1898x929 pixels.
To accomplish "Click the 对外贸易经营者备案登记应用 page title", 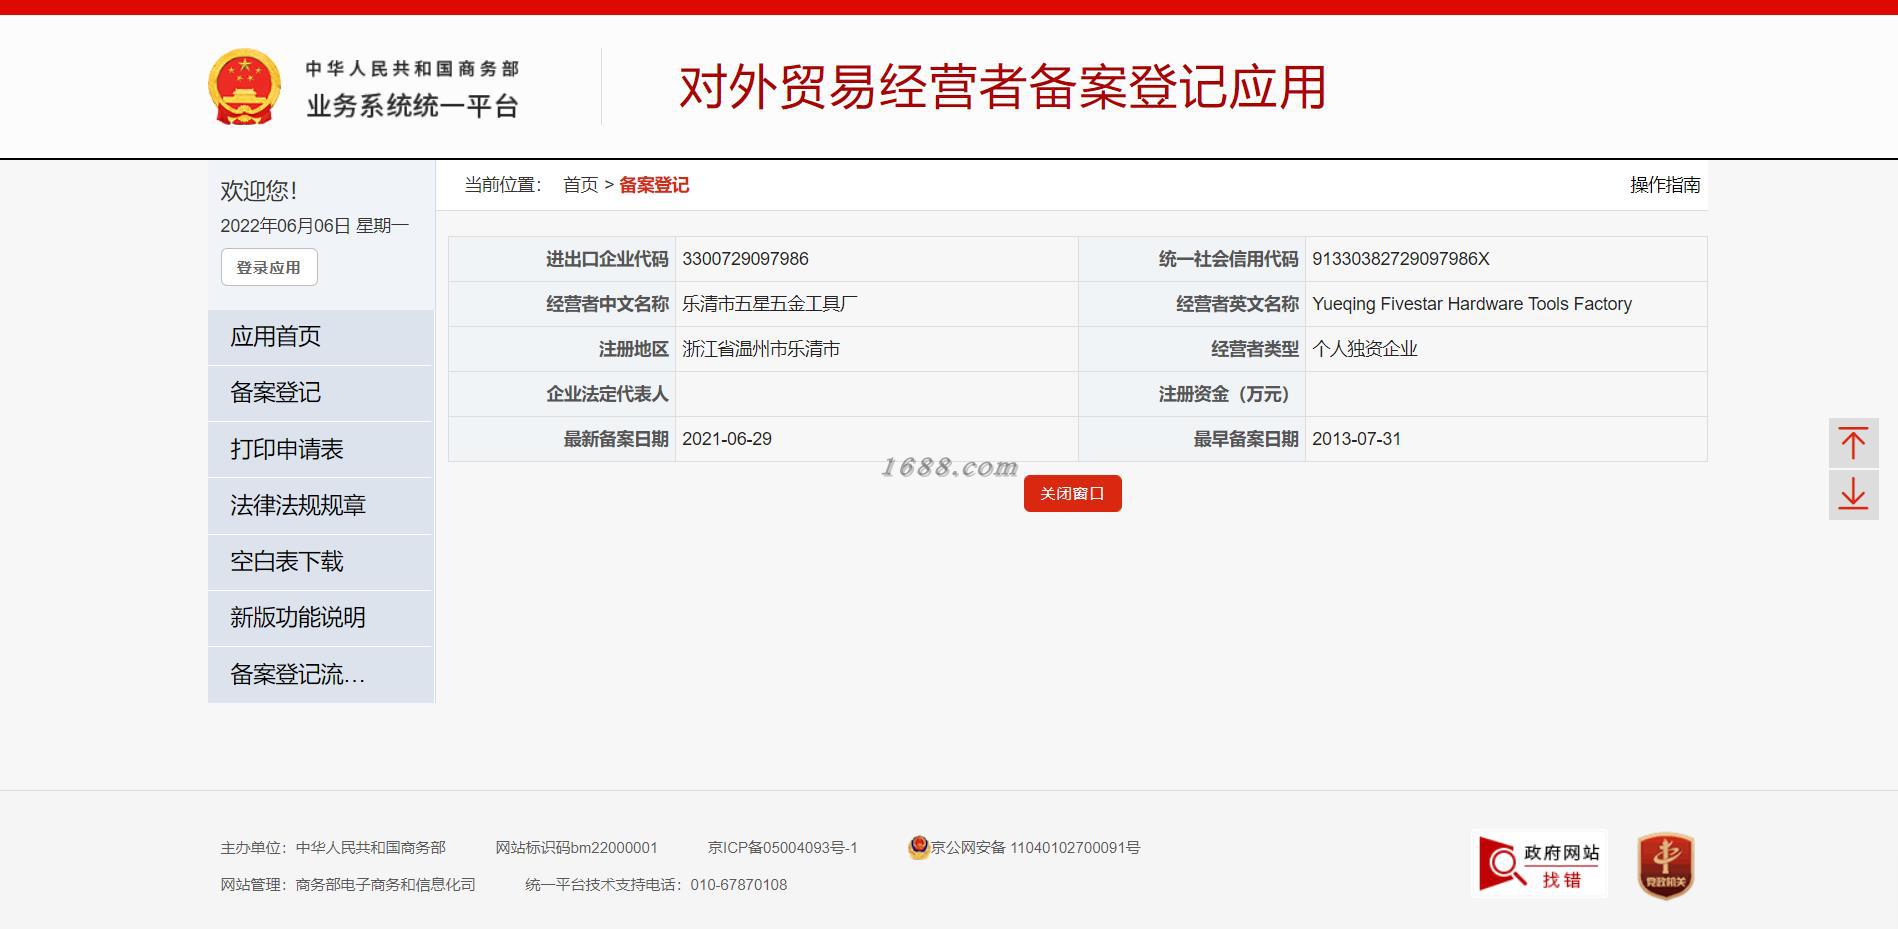I will 1003,87.
